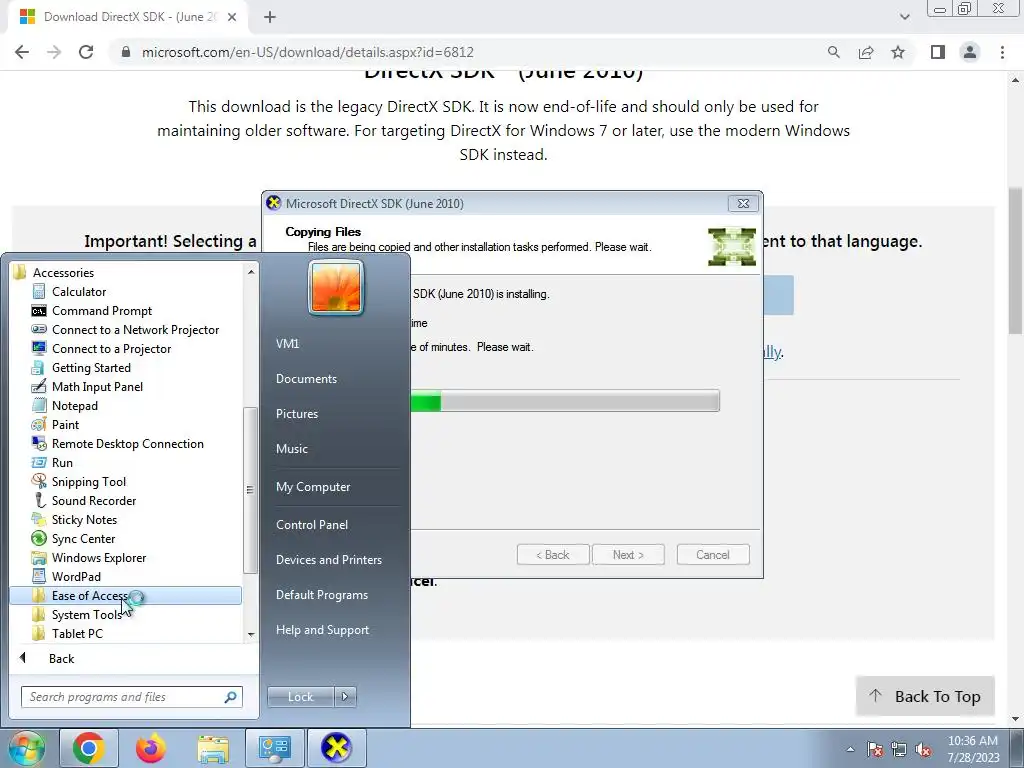Open the shutdown options arrow beside Lock
The width and height of the screenshot is (1024, 768).
pyautogui.click(x=345, y=697)
